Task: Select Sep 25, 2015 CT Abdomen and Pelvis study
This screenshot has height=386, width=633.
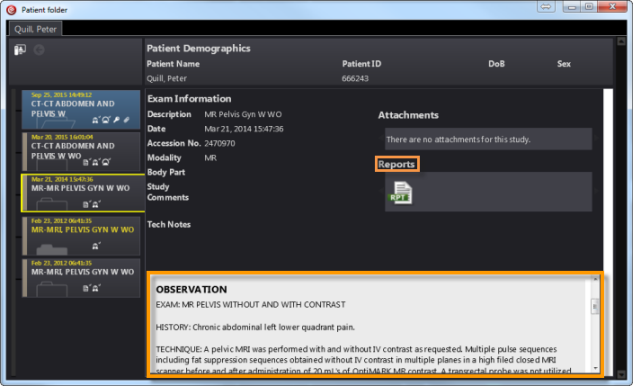Action: point(81,109)
